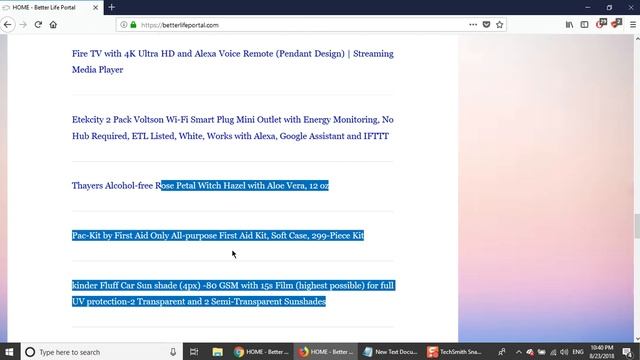Open the People taskbar icon
This screenshot has width=640, height=360.
tap(502, 352)
